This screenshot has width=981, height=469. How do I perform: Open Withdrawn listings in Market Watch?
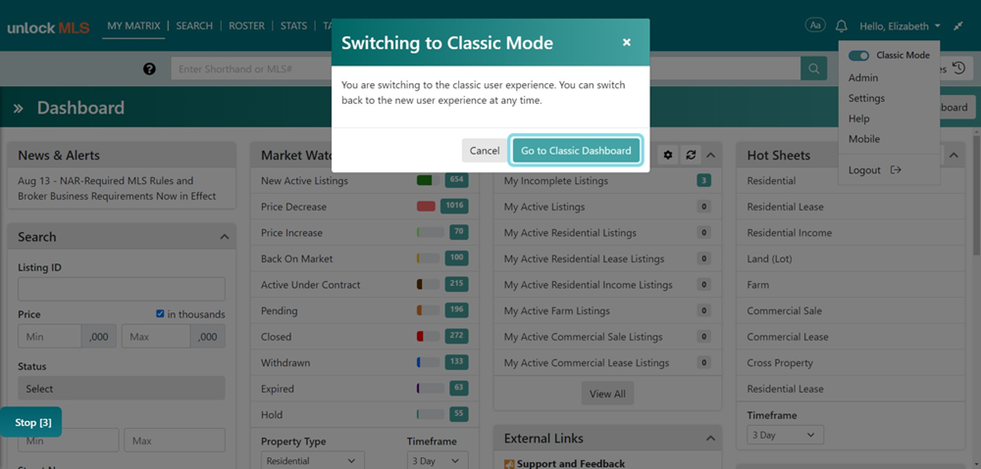285,362
